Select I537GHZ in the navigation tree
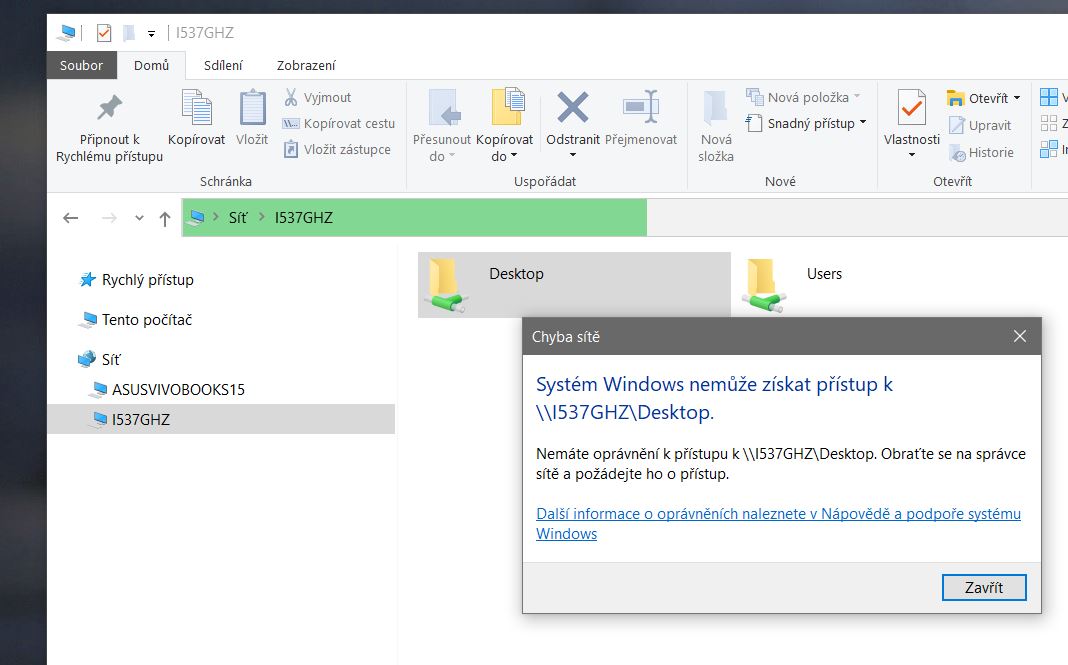Screen dimensions: 1068x665 pos(221,419)
